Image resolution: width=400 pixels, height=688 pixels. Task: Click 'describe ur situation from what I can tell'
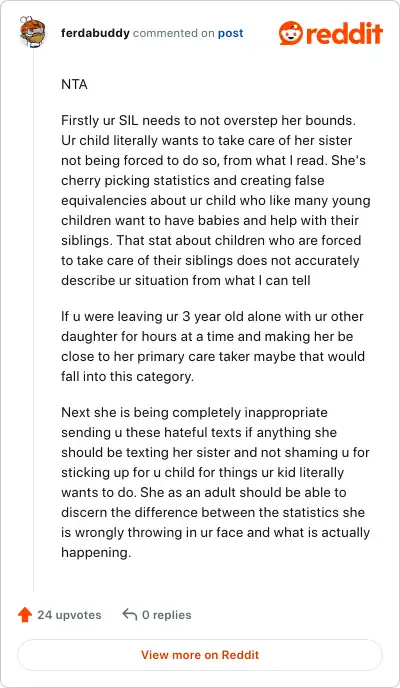186,280
